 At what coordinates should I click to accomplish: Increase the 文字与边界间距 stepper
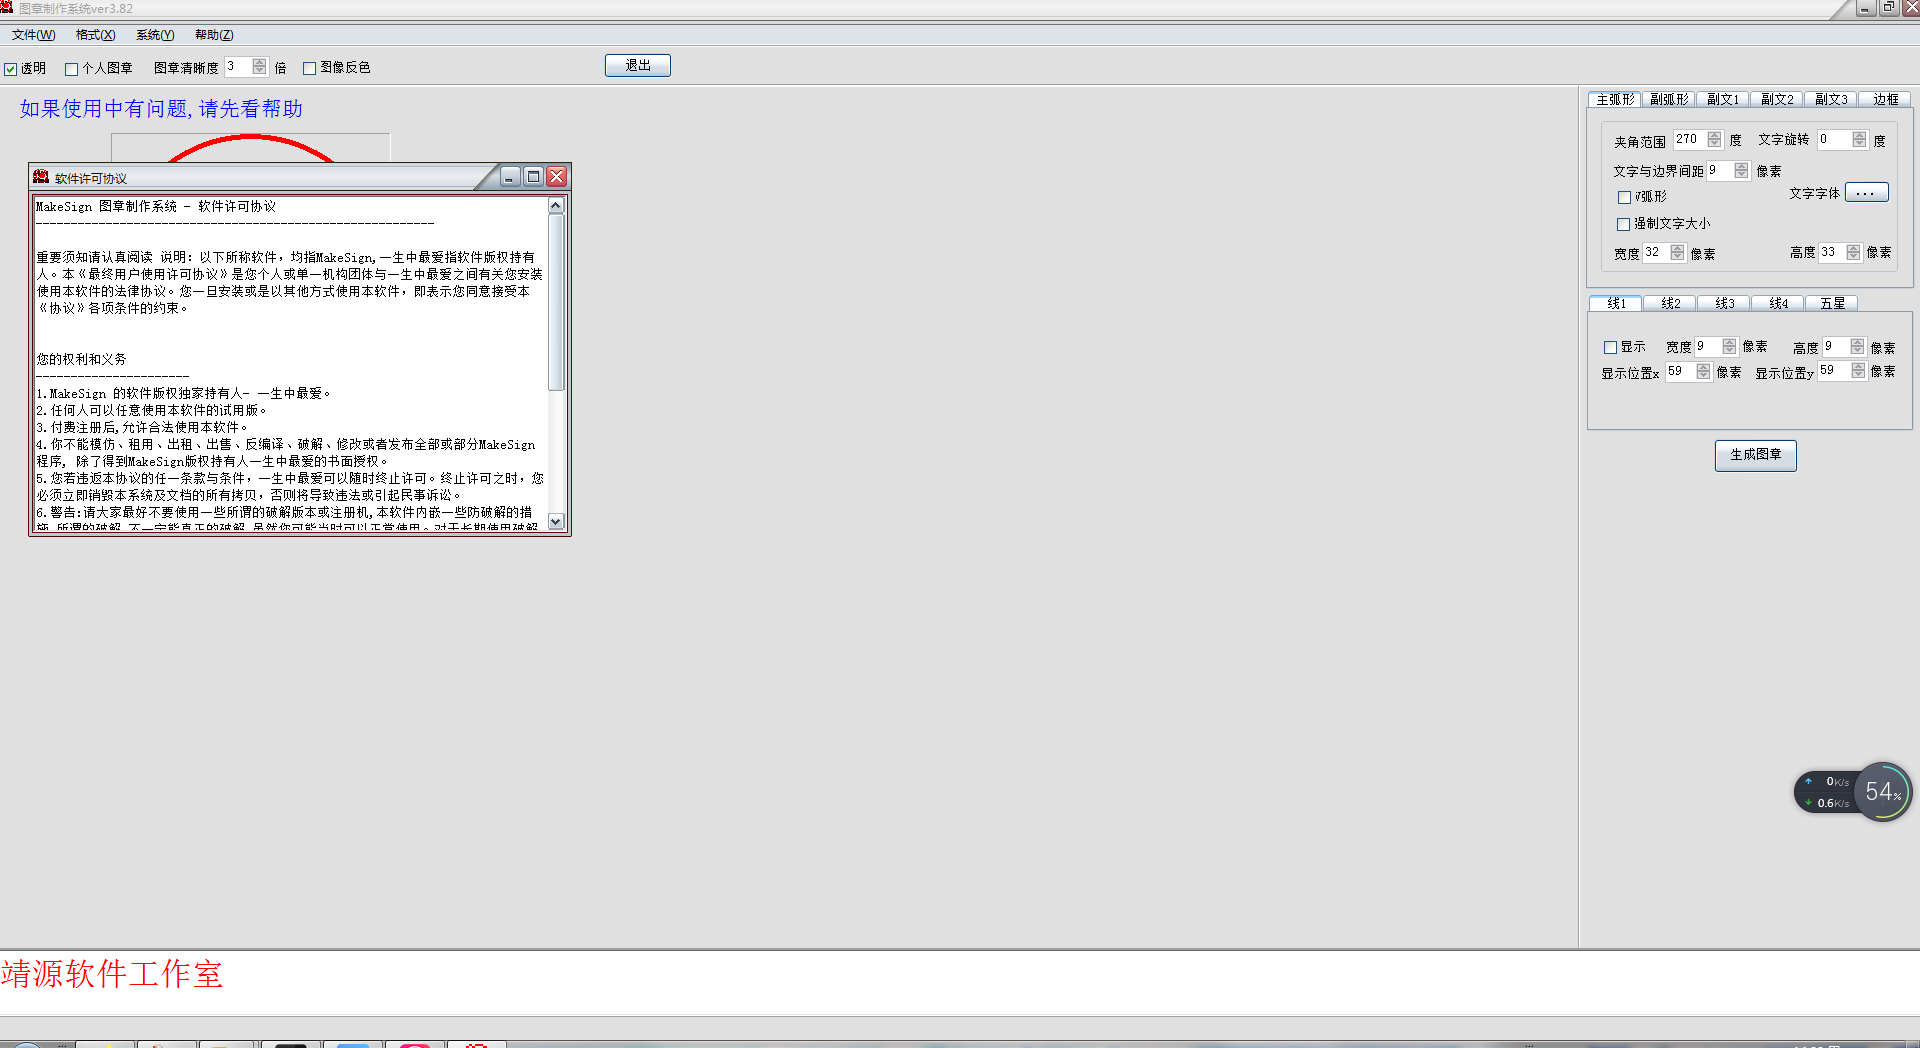[x=1741, y=166]
